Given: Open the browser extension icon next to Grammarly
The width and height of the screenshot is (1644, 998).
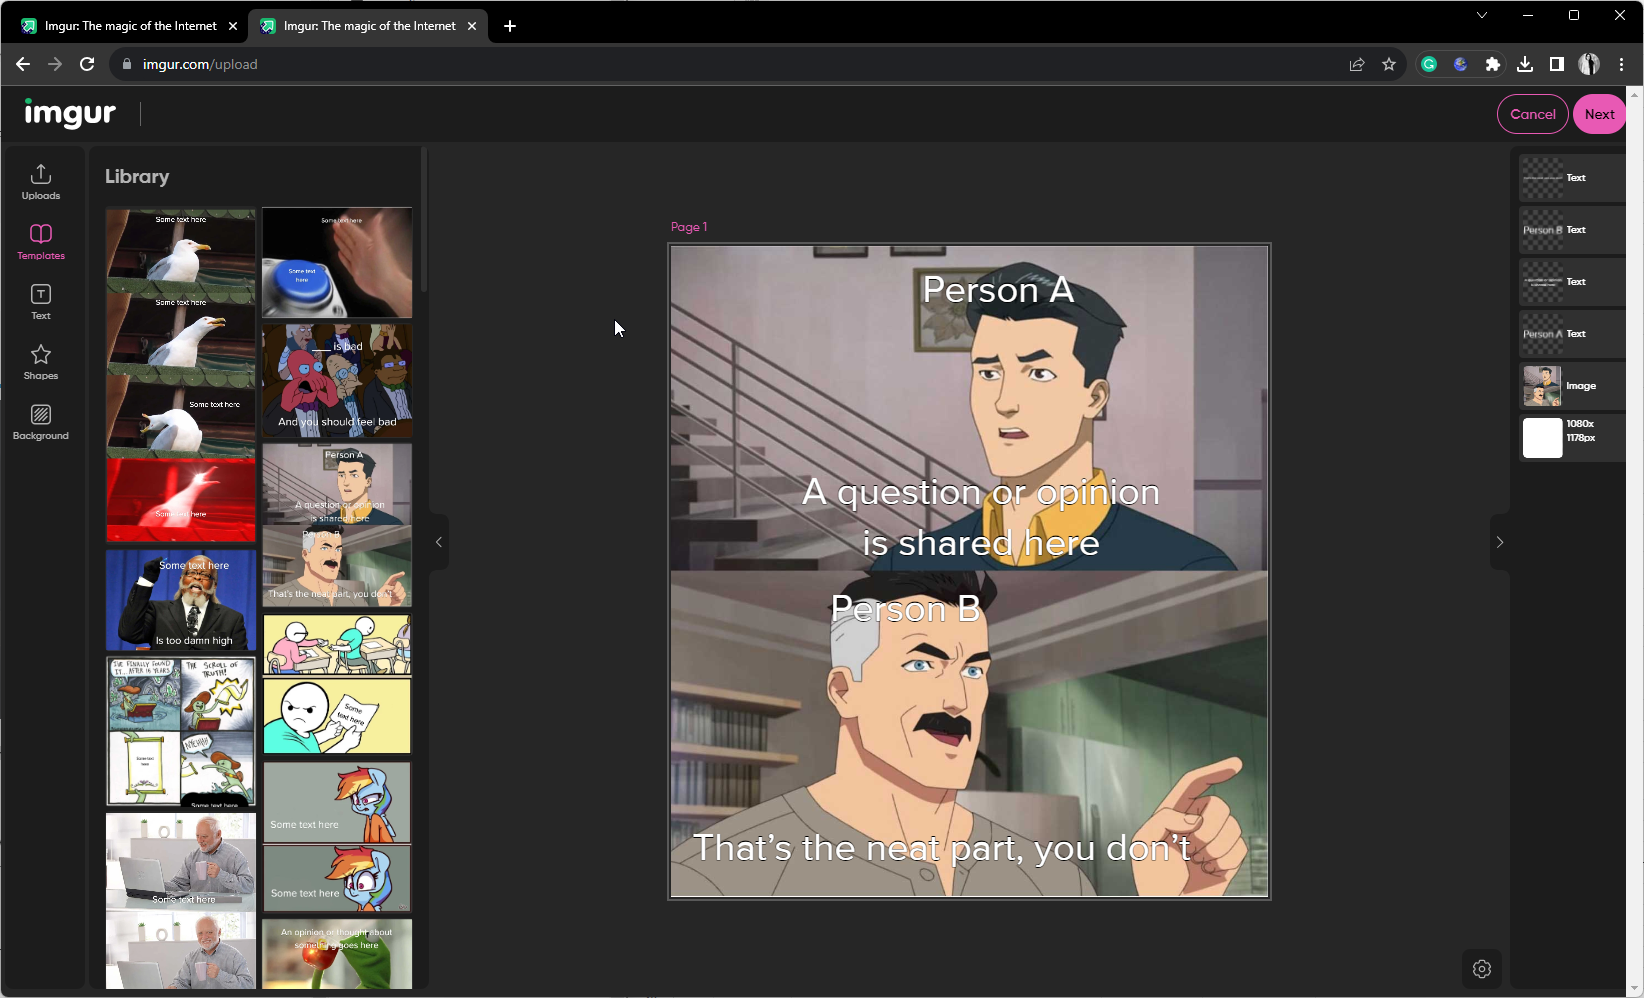Looking at the screenshot, I should click(1461, 64).
